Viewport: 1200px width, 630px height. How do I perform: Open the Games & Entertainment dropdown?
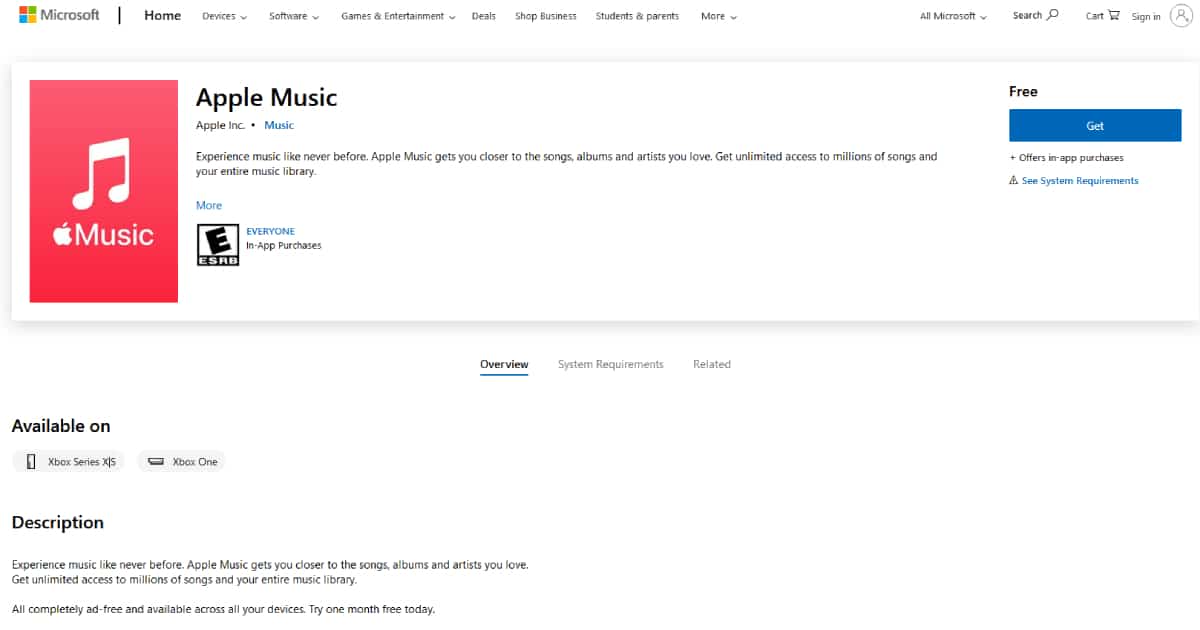pos(398,16)
